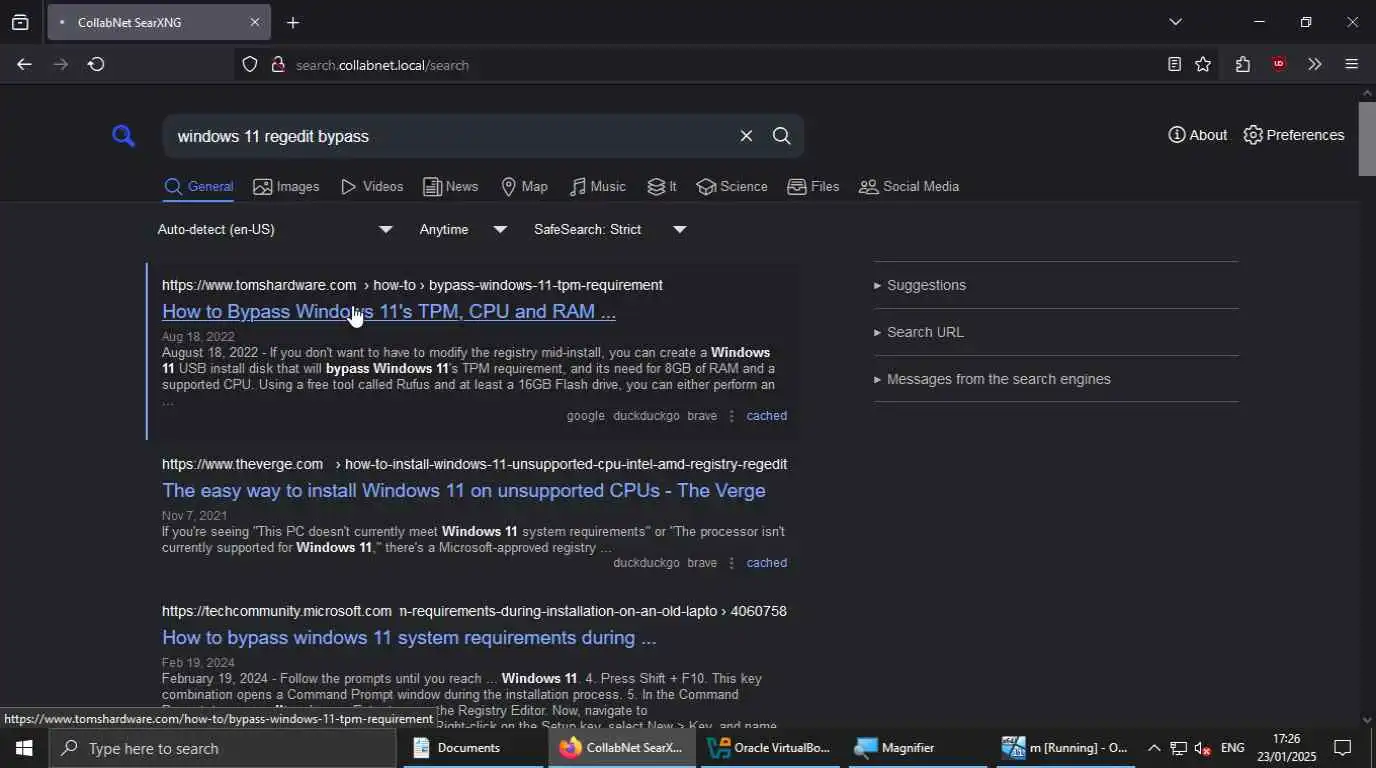Switch to the Images tab

286,187
